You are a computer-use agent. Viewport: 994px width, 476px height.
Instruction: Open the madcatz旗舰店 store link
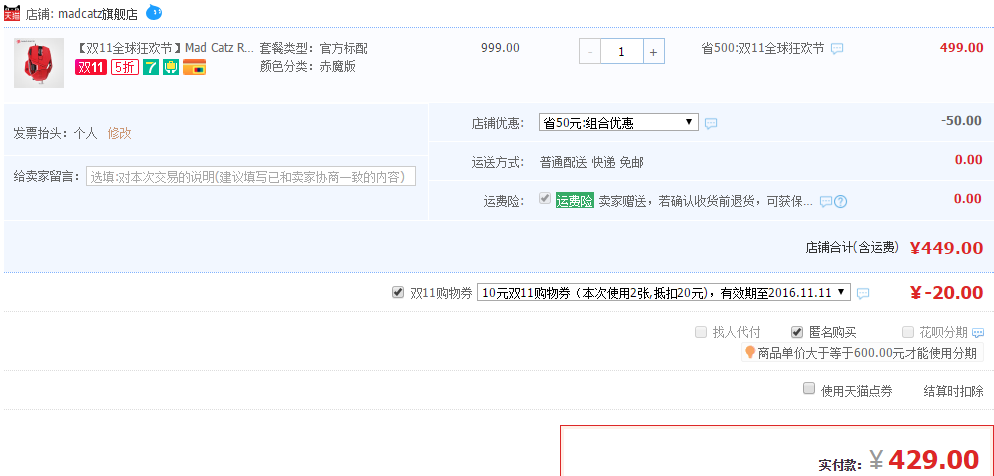[x=98, y=14]
